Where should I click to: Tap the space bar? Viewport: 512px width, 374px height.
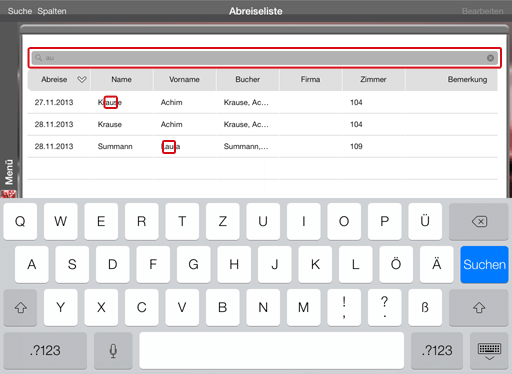point(272,350)
